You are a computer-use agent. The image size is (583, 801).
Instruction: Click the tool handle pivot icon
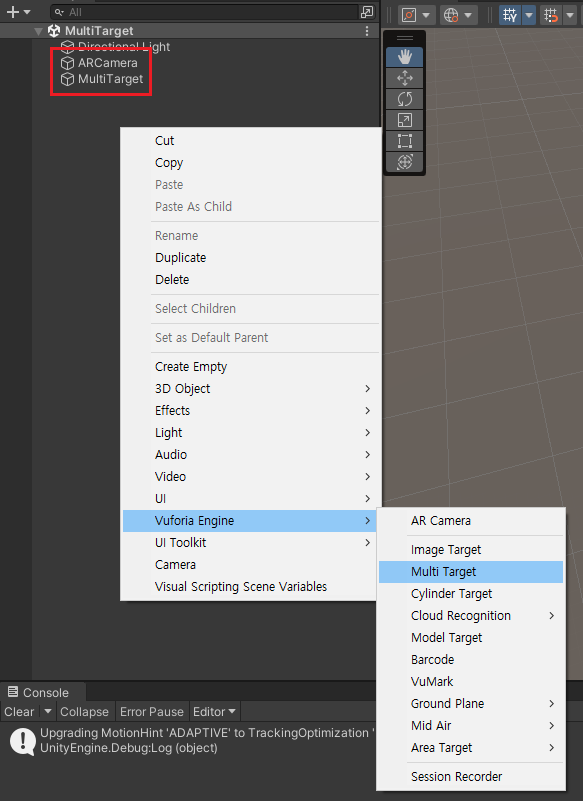point(409,15)
